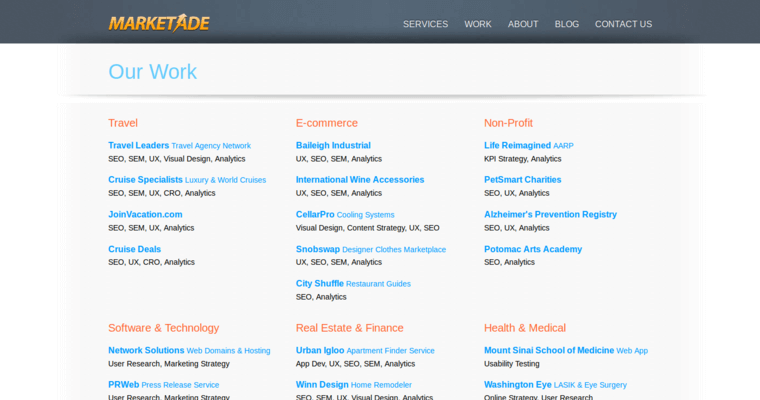Click "SEO, Analytics" under City Shuffle

tap(321, 297)
